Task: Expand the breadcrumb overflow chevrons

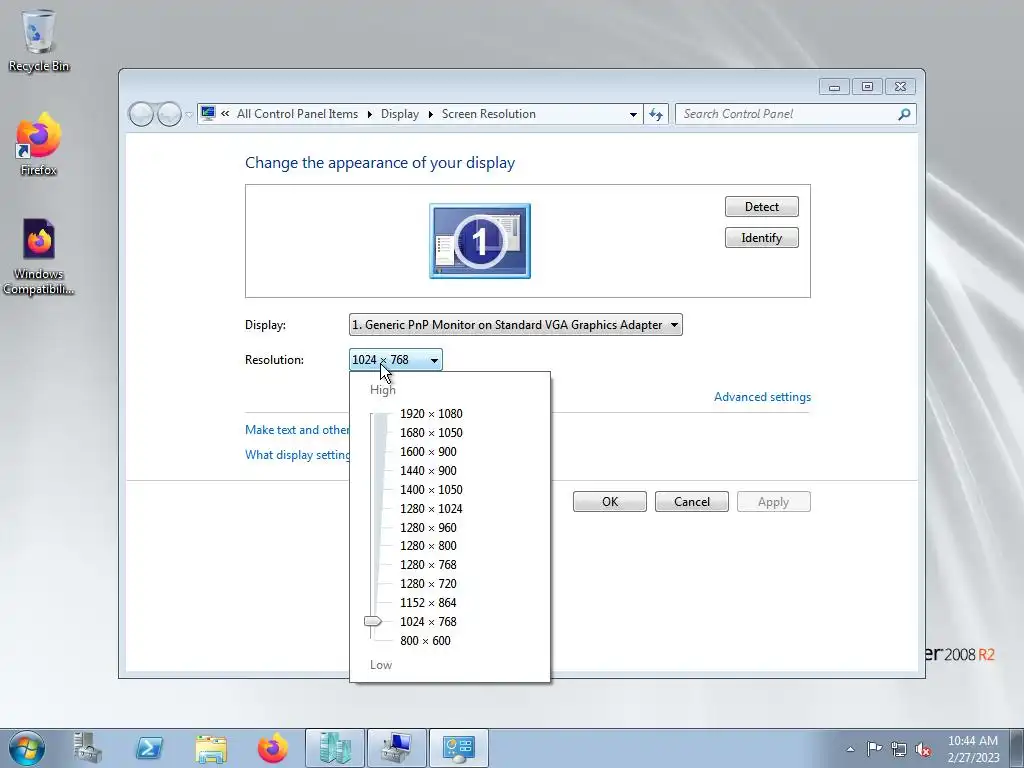Action: coord(225,114)
